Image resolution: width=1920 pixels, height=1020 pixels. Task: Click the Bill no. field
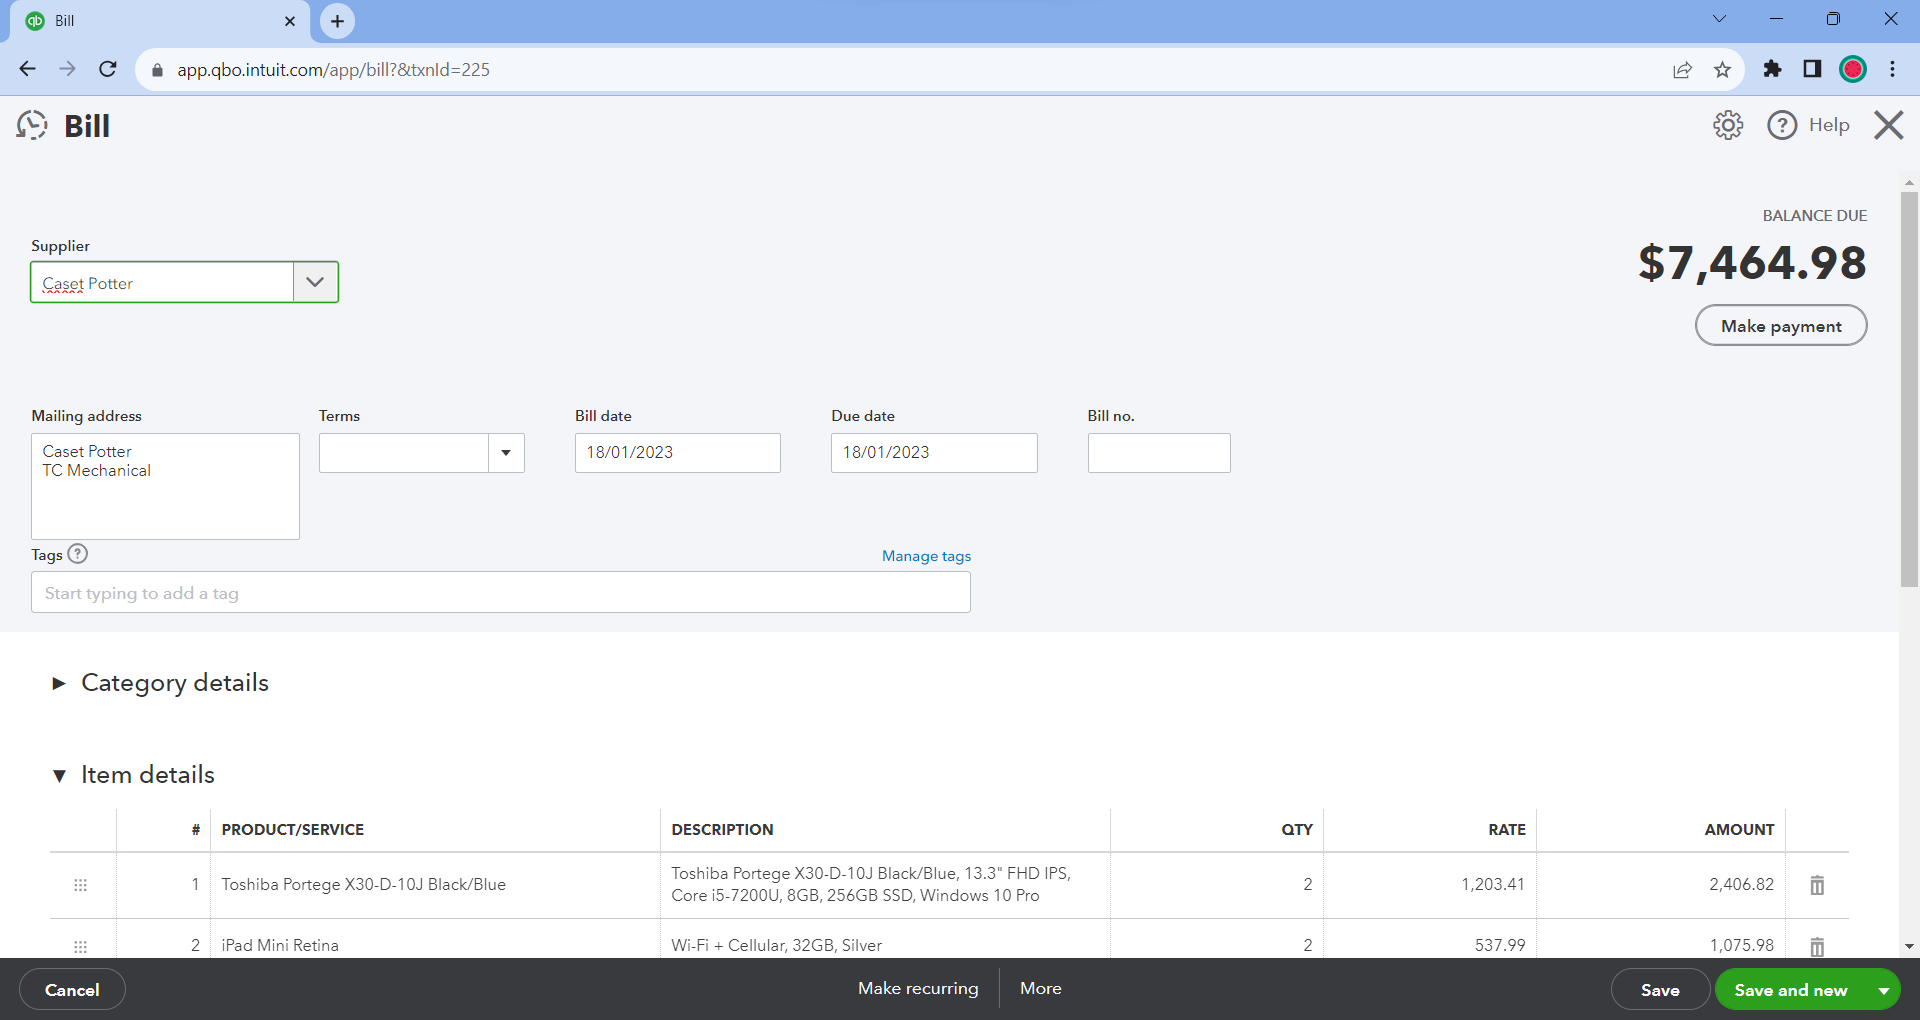pyautogui.click(x=1159, y=453)
